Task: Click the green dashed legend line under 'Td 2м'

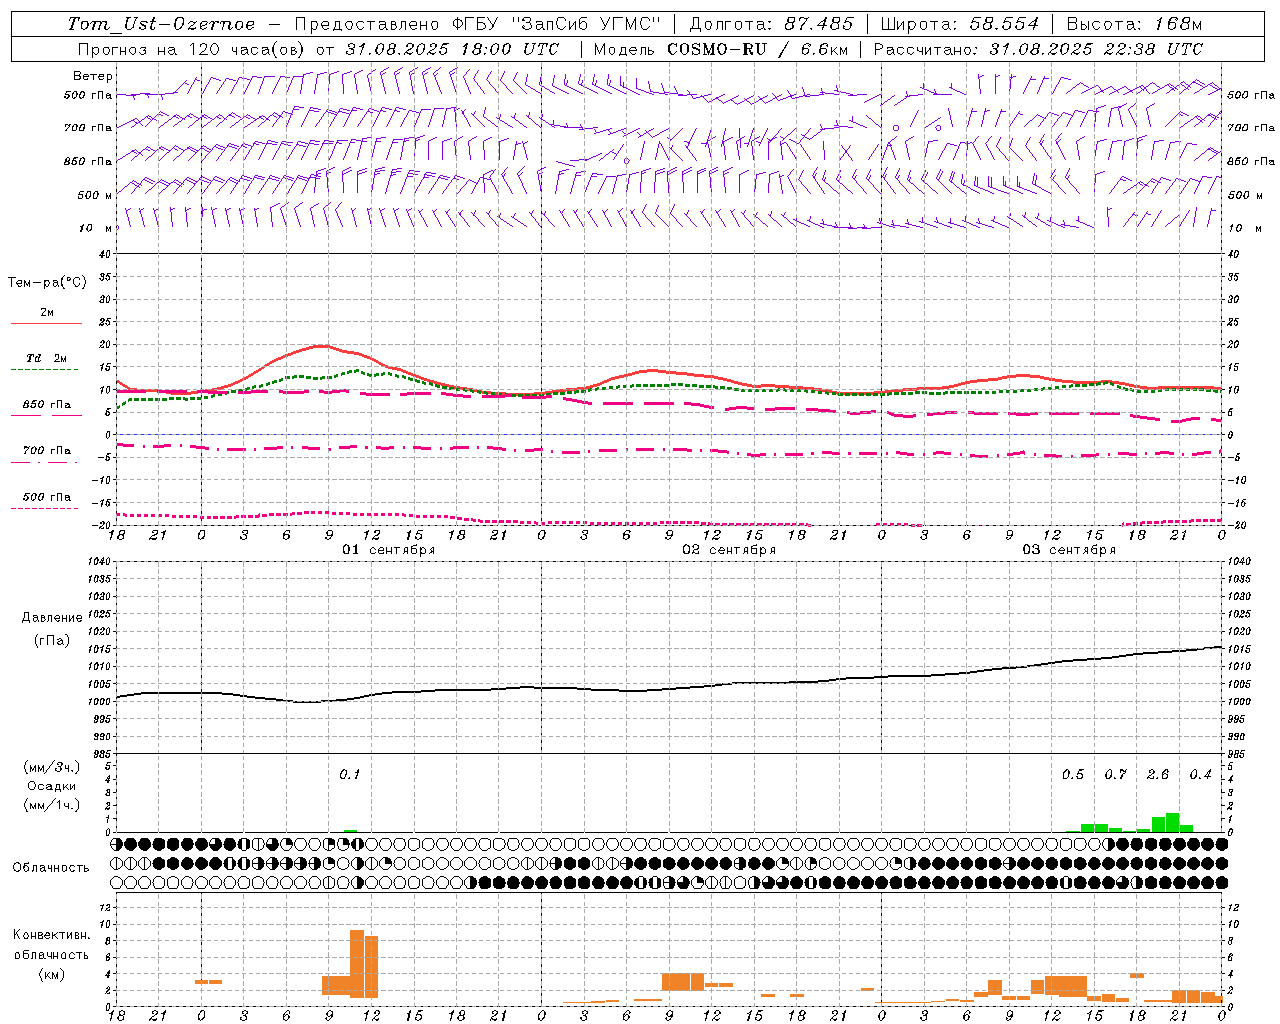Action: tap(45, 370)
